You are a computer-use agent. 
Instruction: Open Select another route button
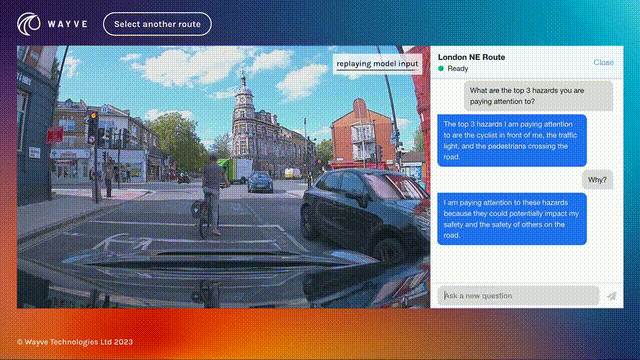(158, 24)
